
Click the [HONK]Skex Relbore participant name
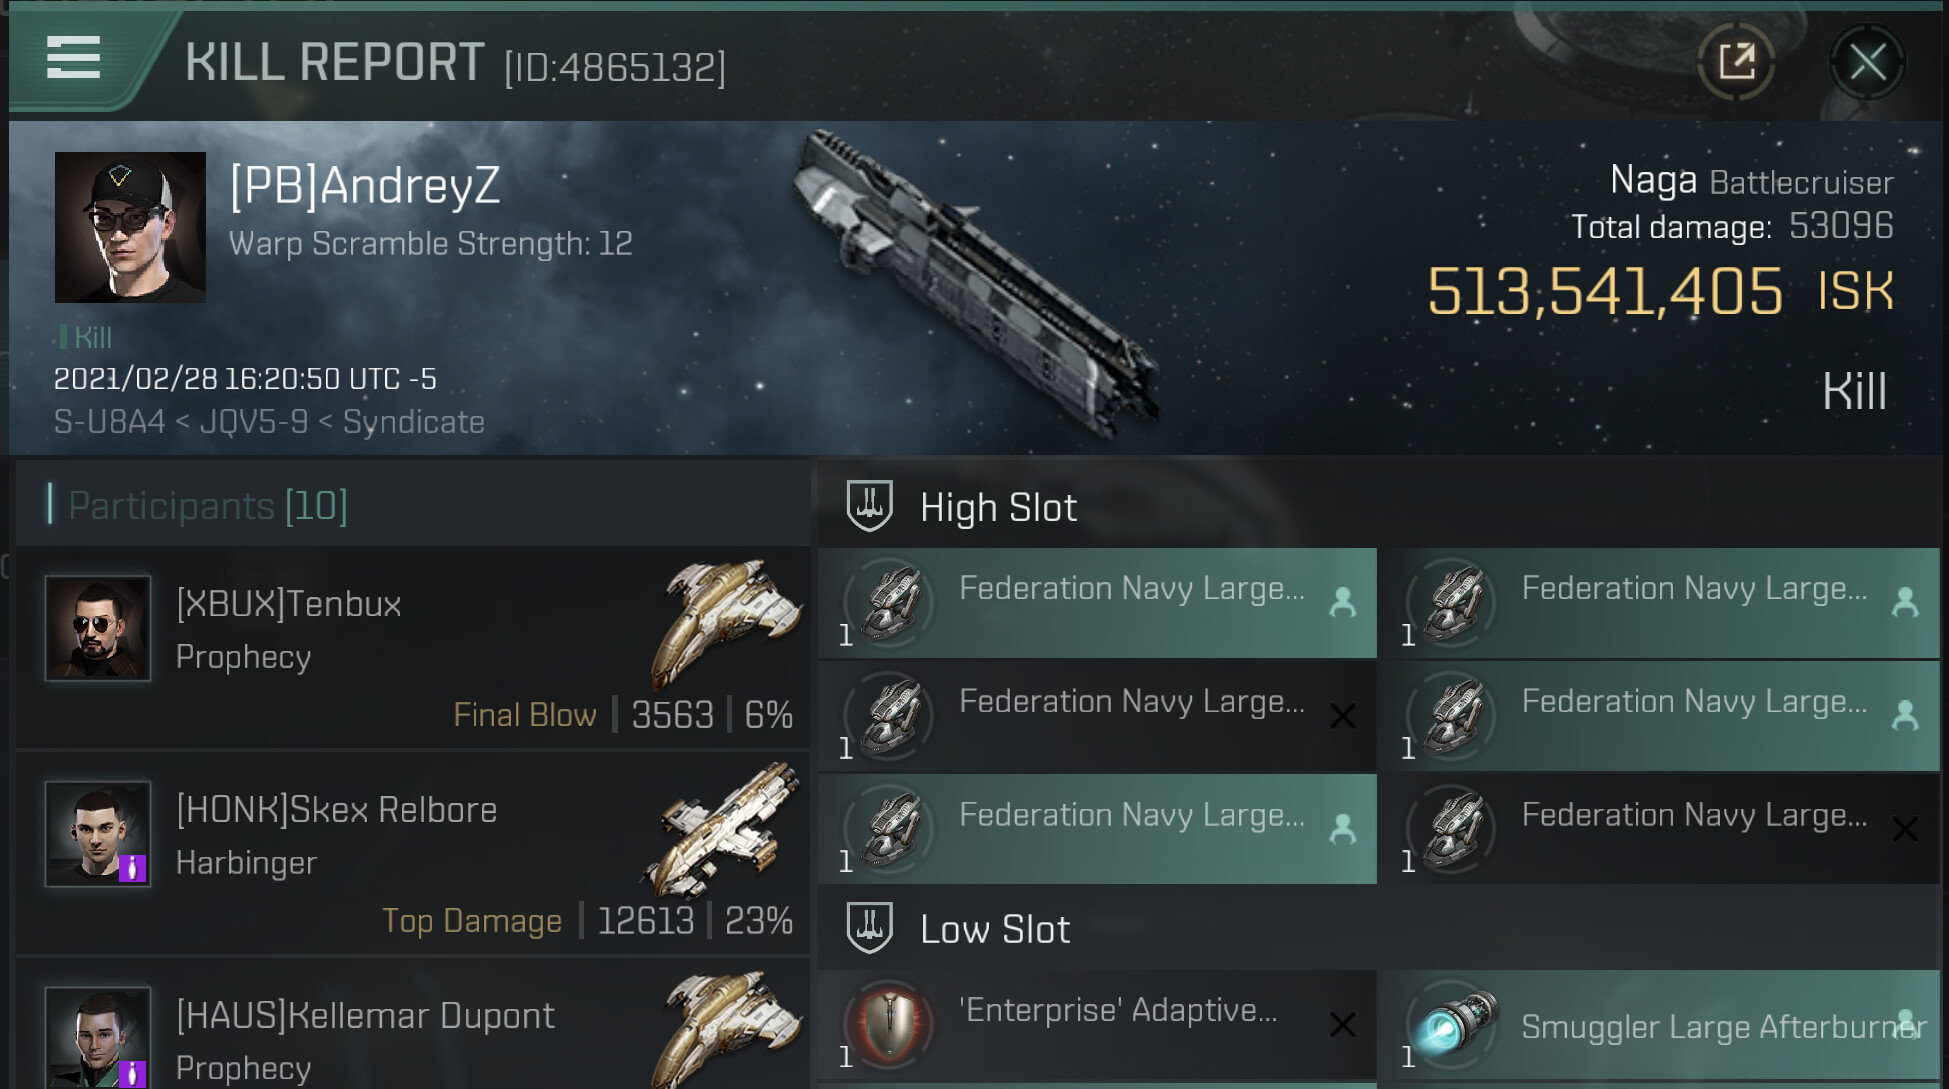tap(336, 810)
